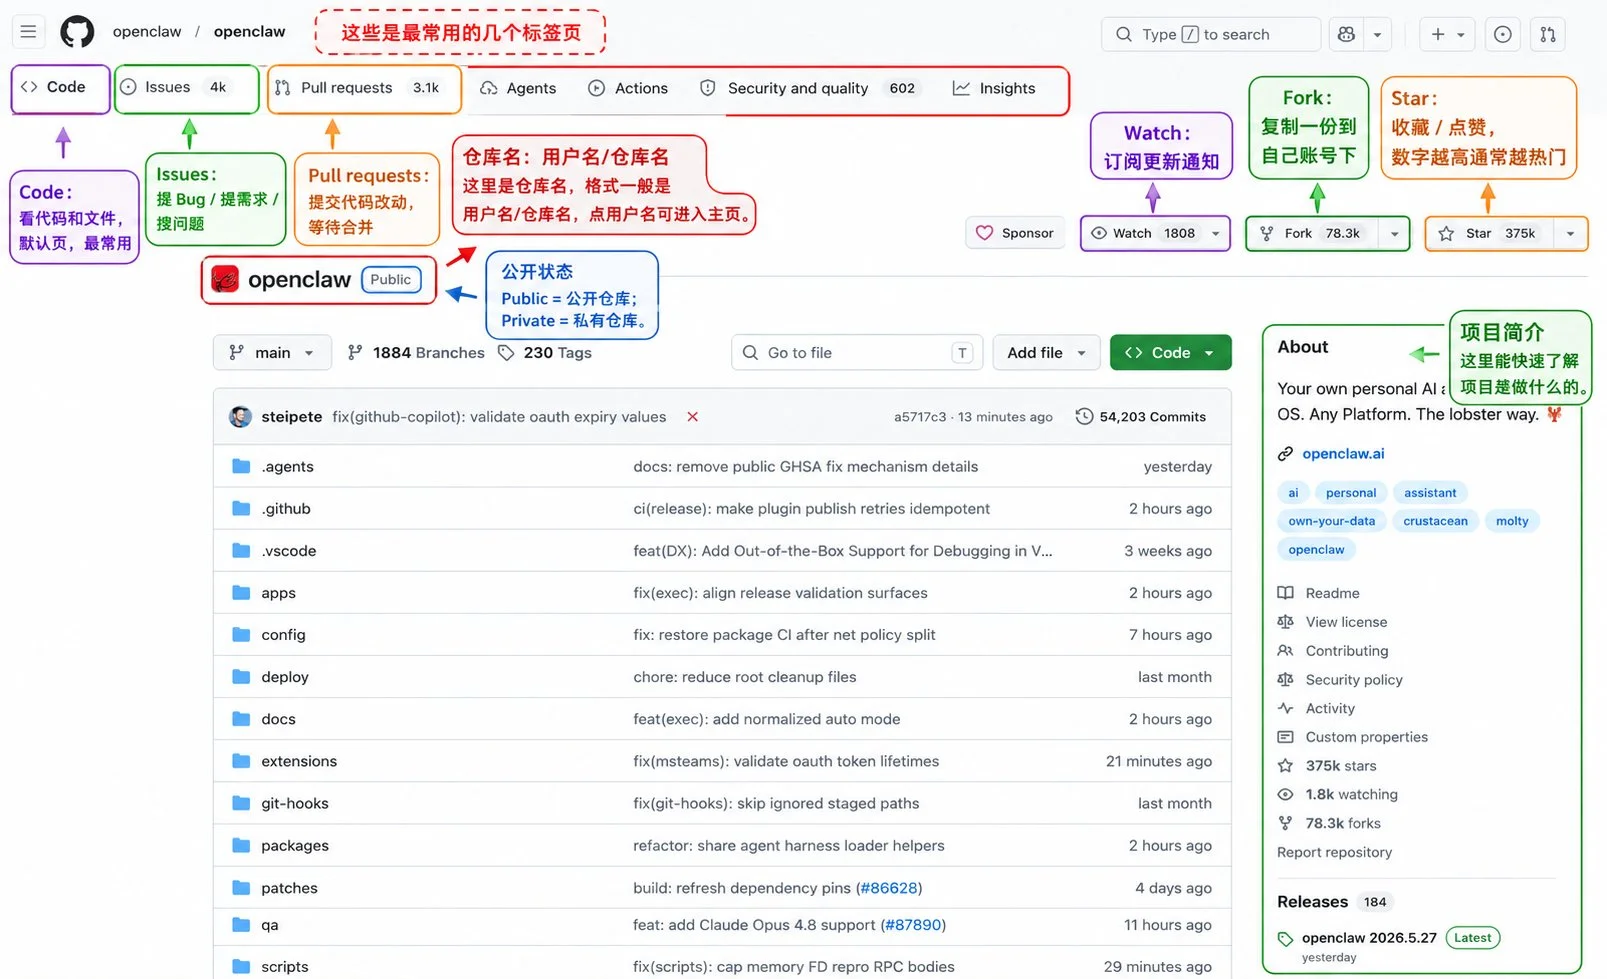This screenshot has width=1607, height=979.
Task: Click the apps folder icon
Action: (x=241, y=593)
